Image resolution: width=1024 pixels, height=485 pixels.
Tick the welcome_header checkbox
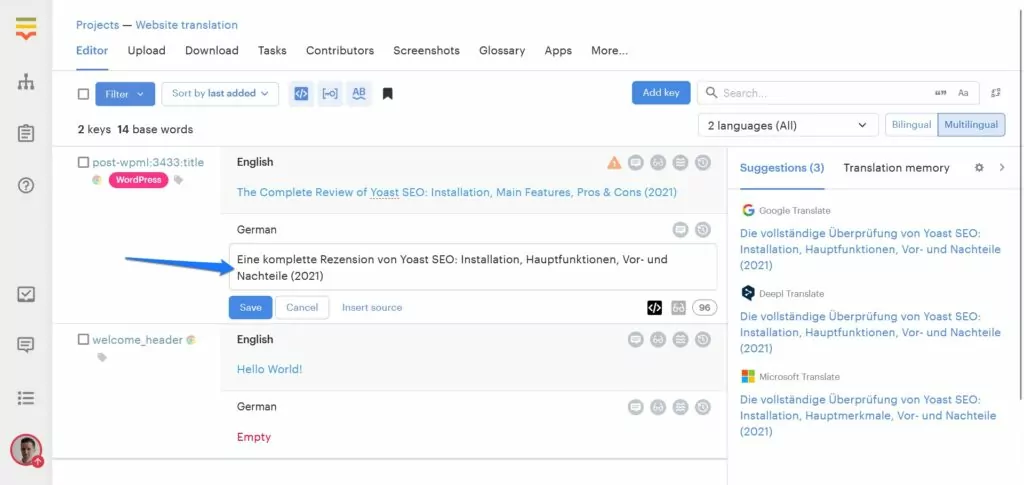(83, 339)
